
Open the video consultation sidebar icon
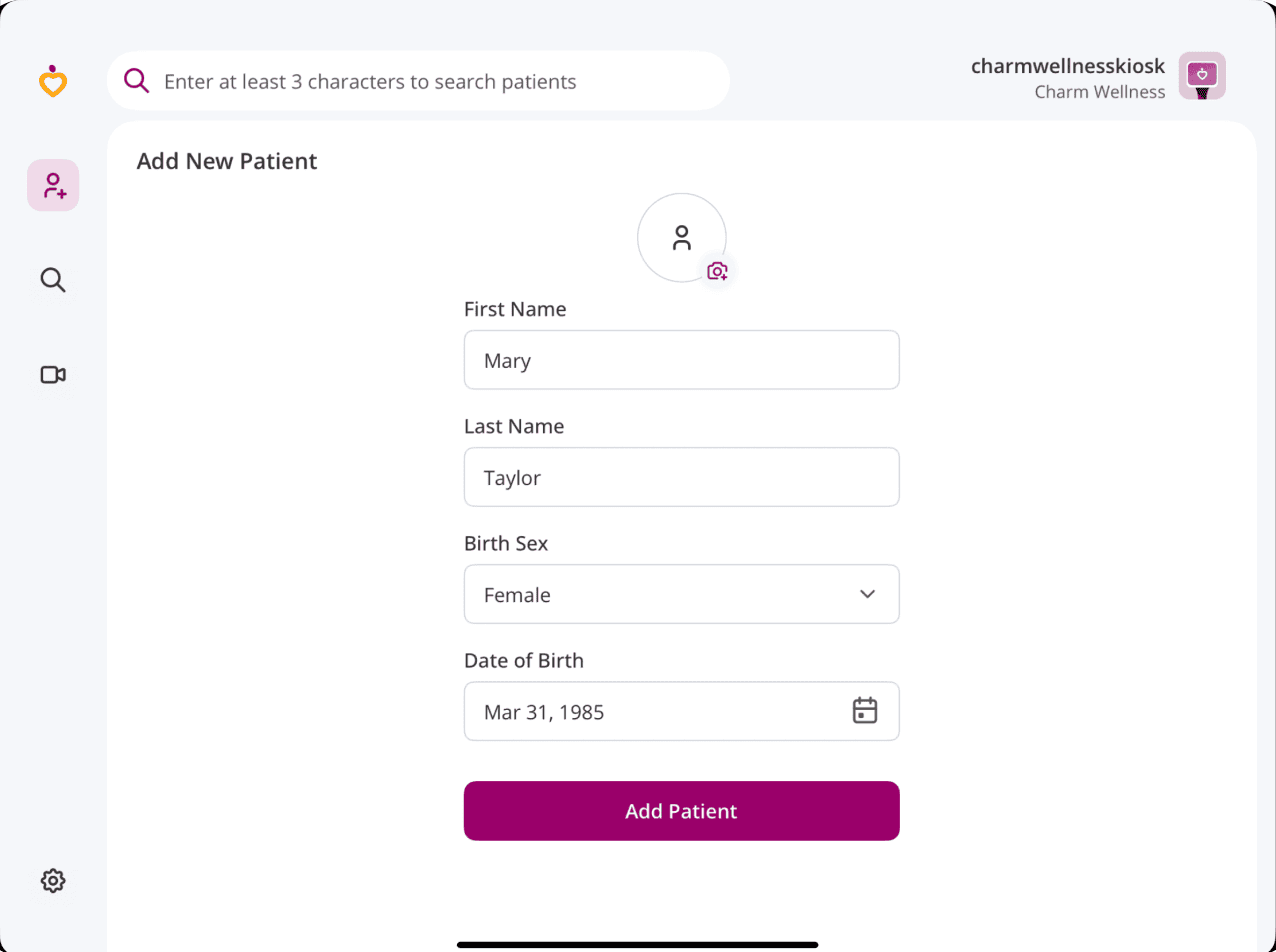pyautogui.click(x=52, y=374)
